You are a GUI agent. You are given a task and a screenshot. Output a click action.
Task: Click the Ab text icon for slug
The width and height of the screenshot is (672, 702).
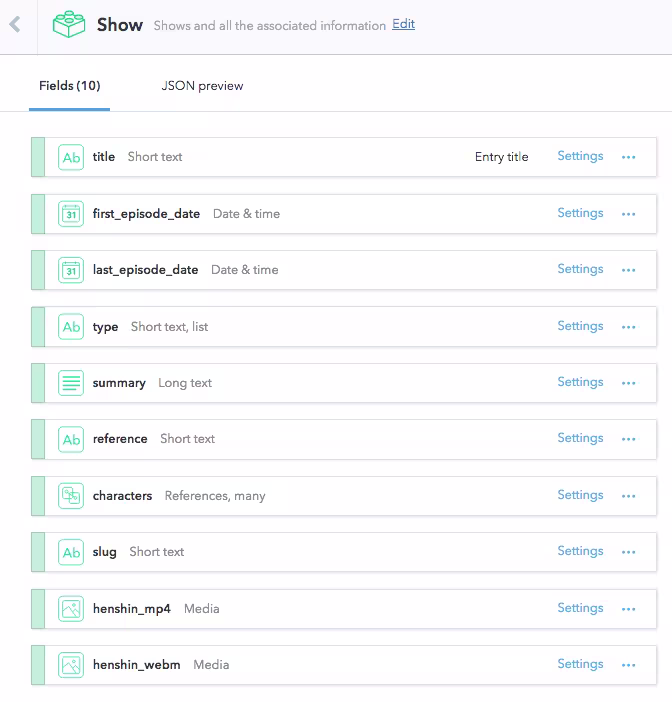71,552
